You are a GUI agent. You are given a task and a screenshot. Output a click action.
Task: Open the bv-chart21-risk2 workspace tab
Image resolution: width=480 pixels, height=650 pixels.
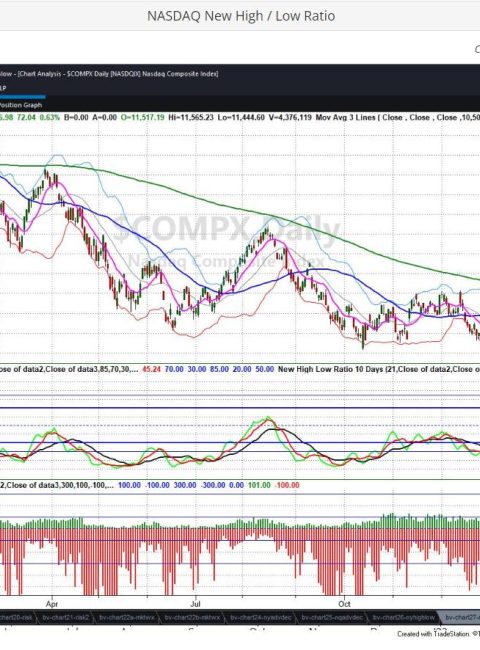pyautogui.click(x=65, y=618)
